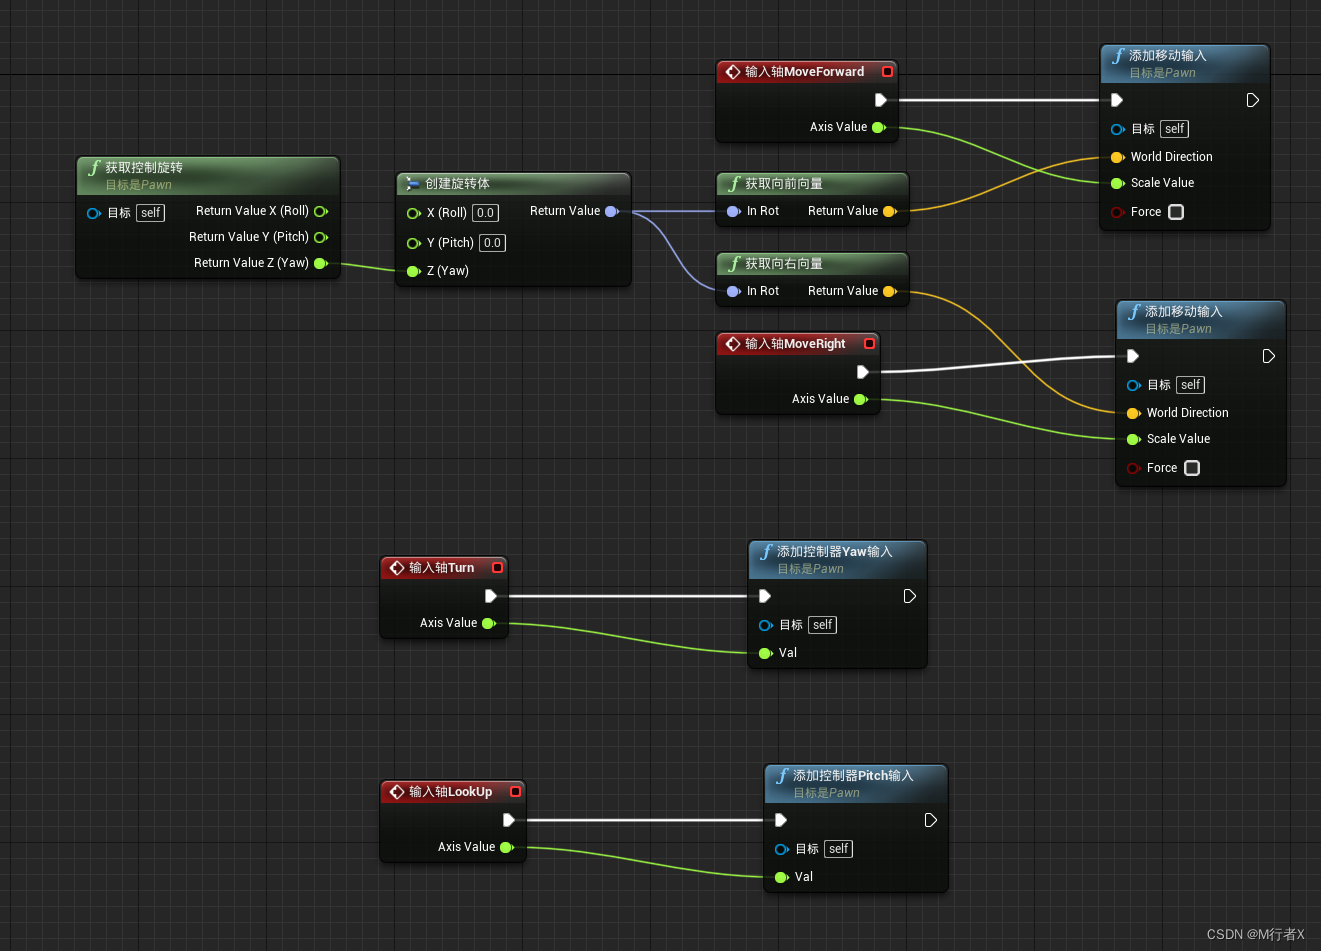The image size is (1321, 951).
Task: Click exec output pin of 添加控制器Pitch输入
Action: [931, 820]
